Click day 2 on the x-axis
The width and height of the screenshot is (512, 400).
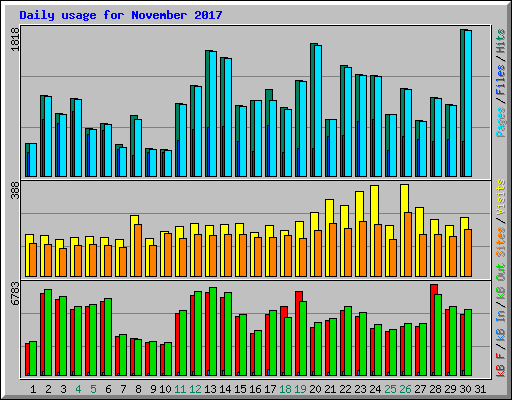(48, 389)
